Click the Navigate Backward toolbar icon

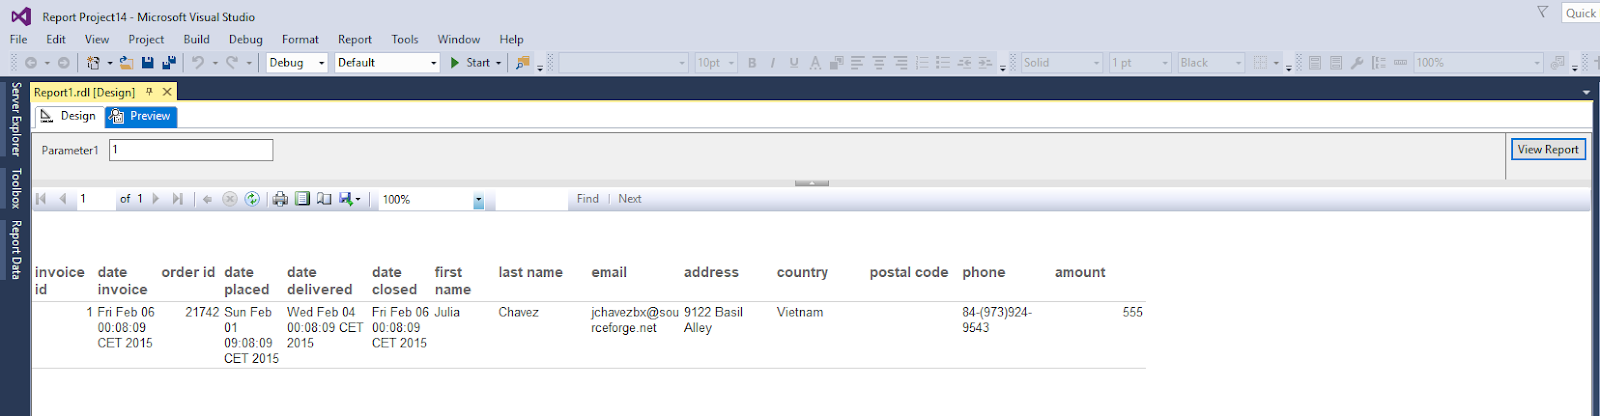tap(31, 63)
